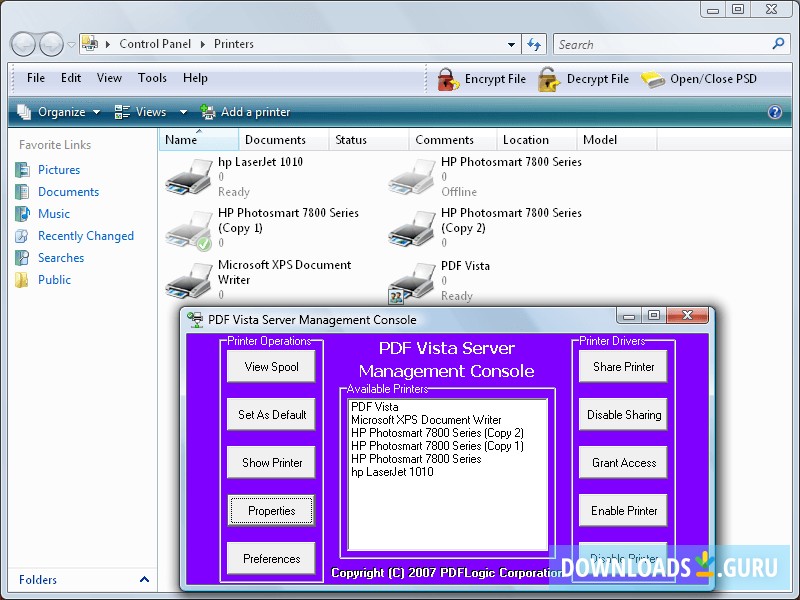This screenshot has height=600, width=800.
Task: Click the Set As Default button
Action: 271,414
